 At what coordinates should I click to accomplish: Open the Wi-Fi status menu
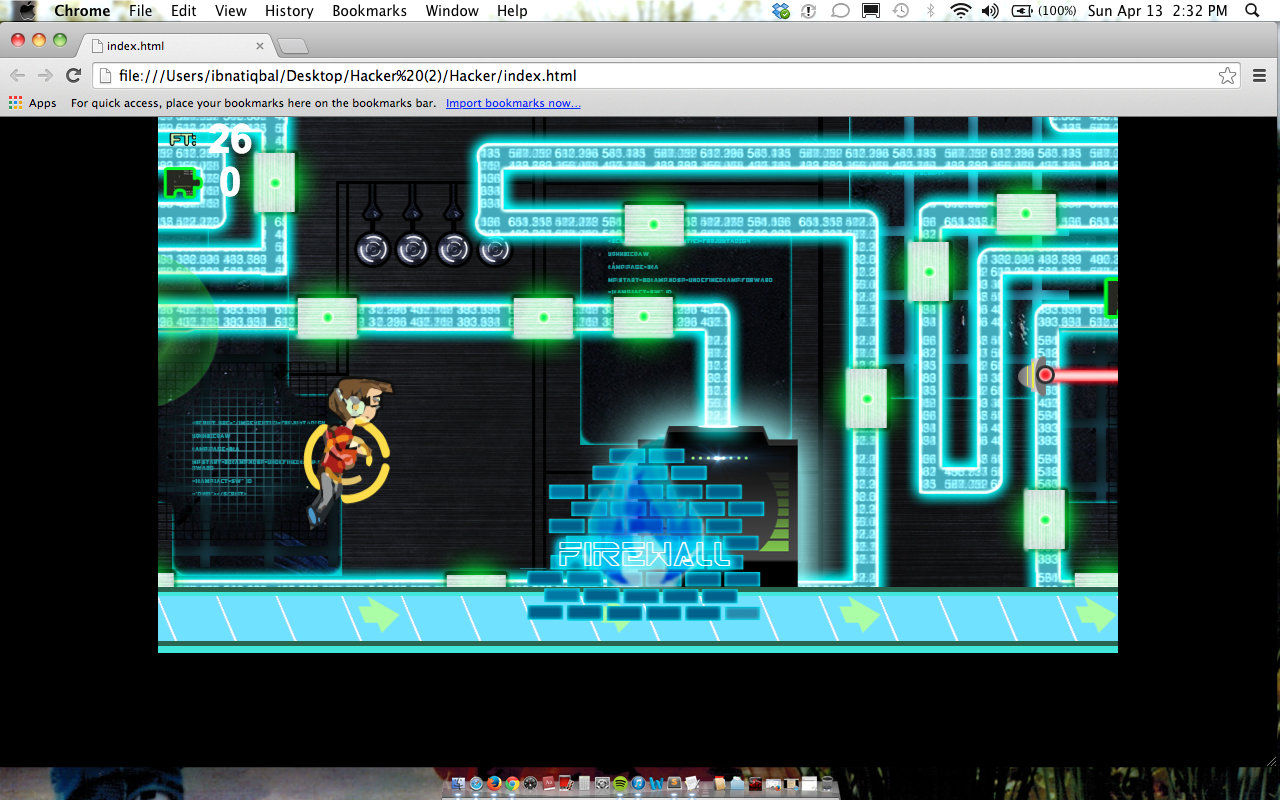(961, 11)
